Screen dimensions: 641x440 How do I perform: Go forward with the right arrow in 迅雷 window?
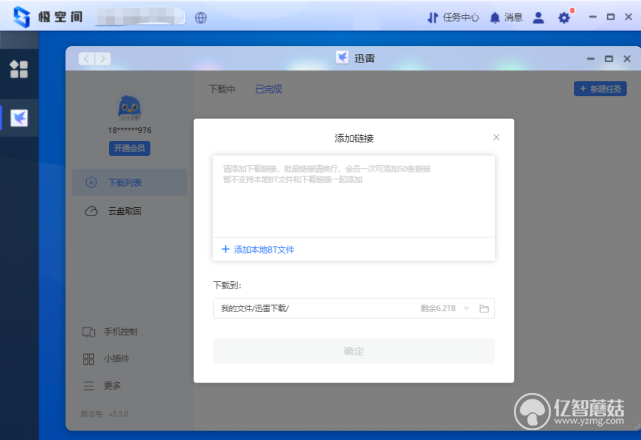pos(103,59)
